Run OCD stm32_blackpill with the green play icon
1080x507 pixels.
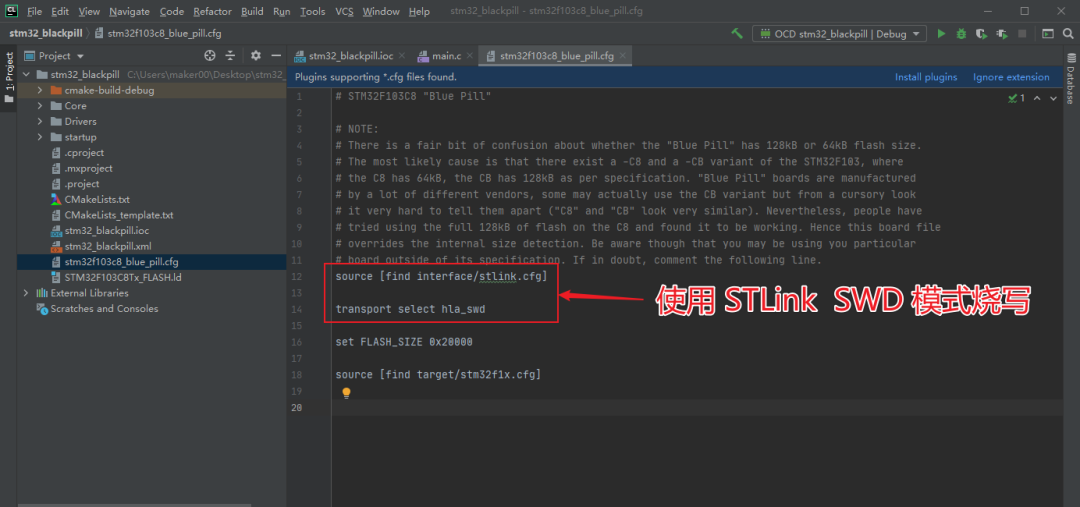pyautogui.click(x=941, y=33)
